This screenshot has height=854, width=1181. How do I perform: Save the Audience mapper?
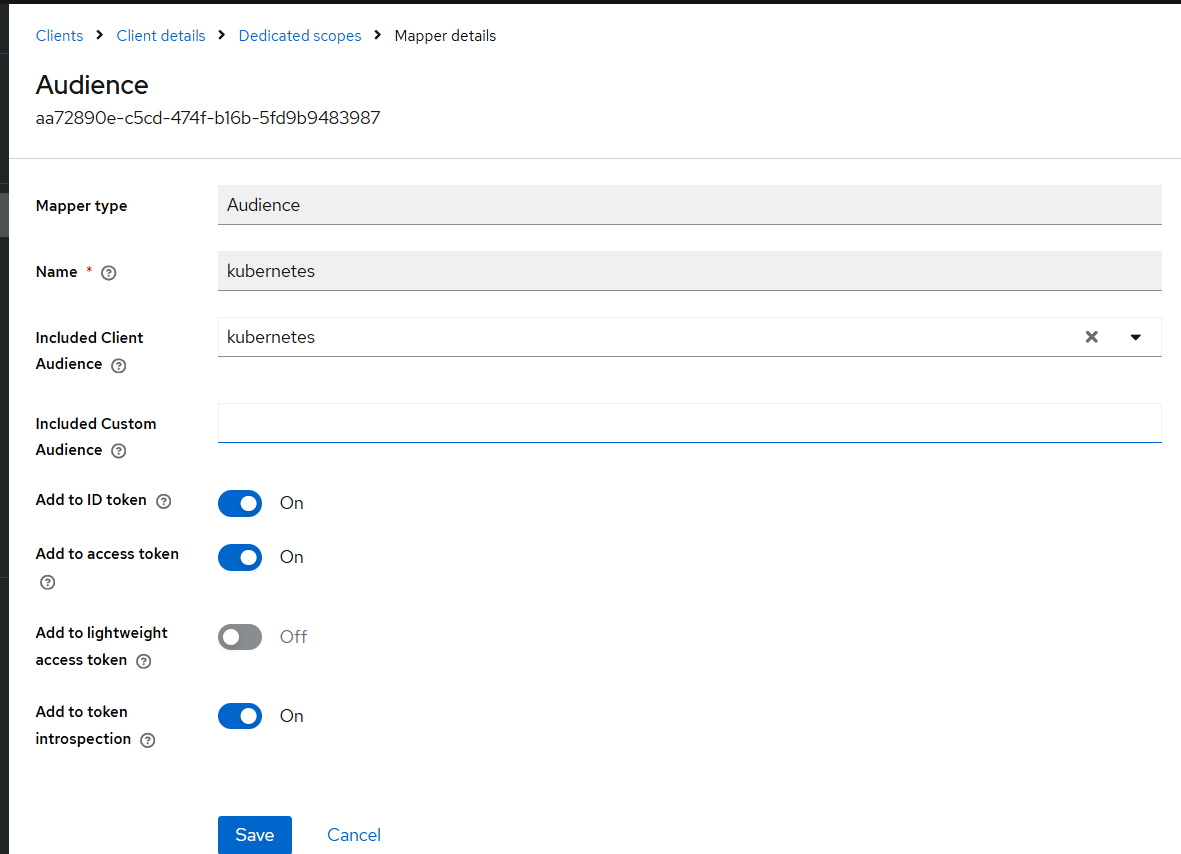254,835
